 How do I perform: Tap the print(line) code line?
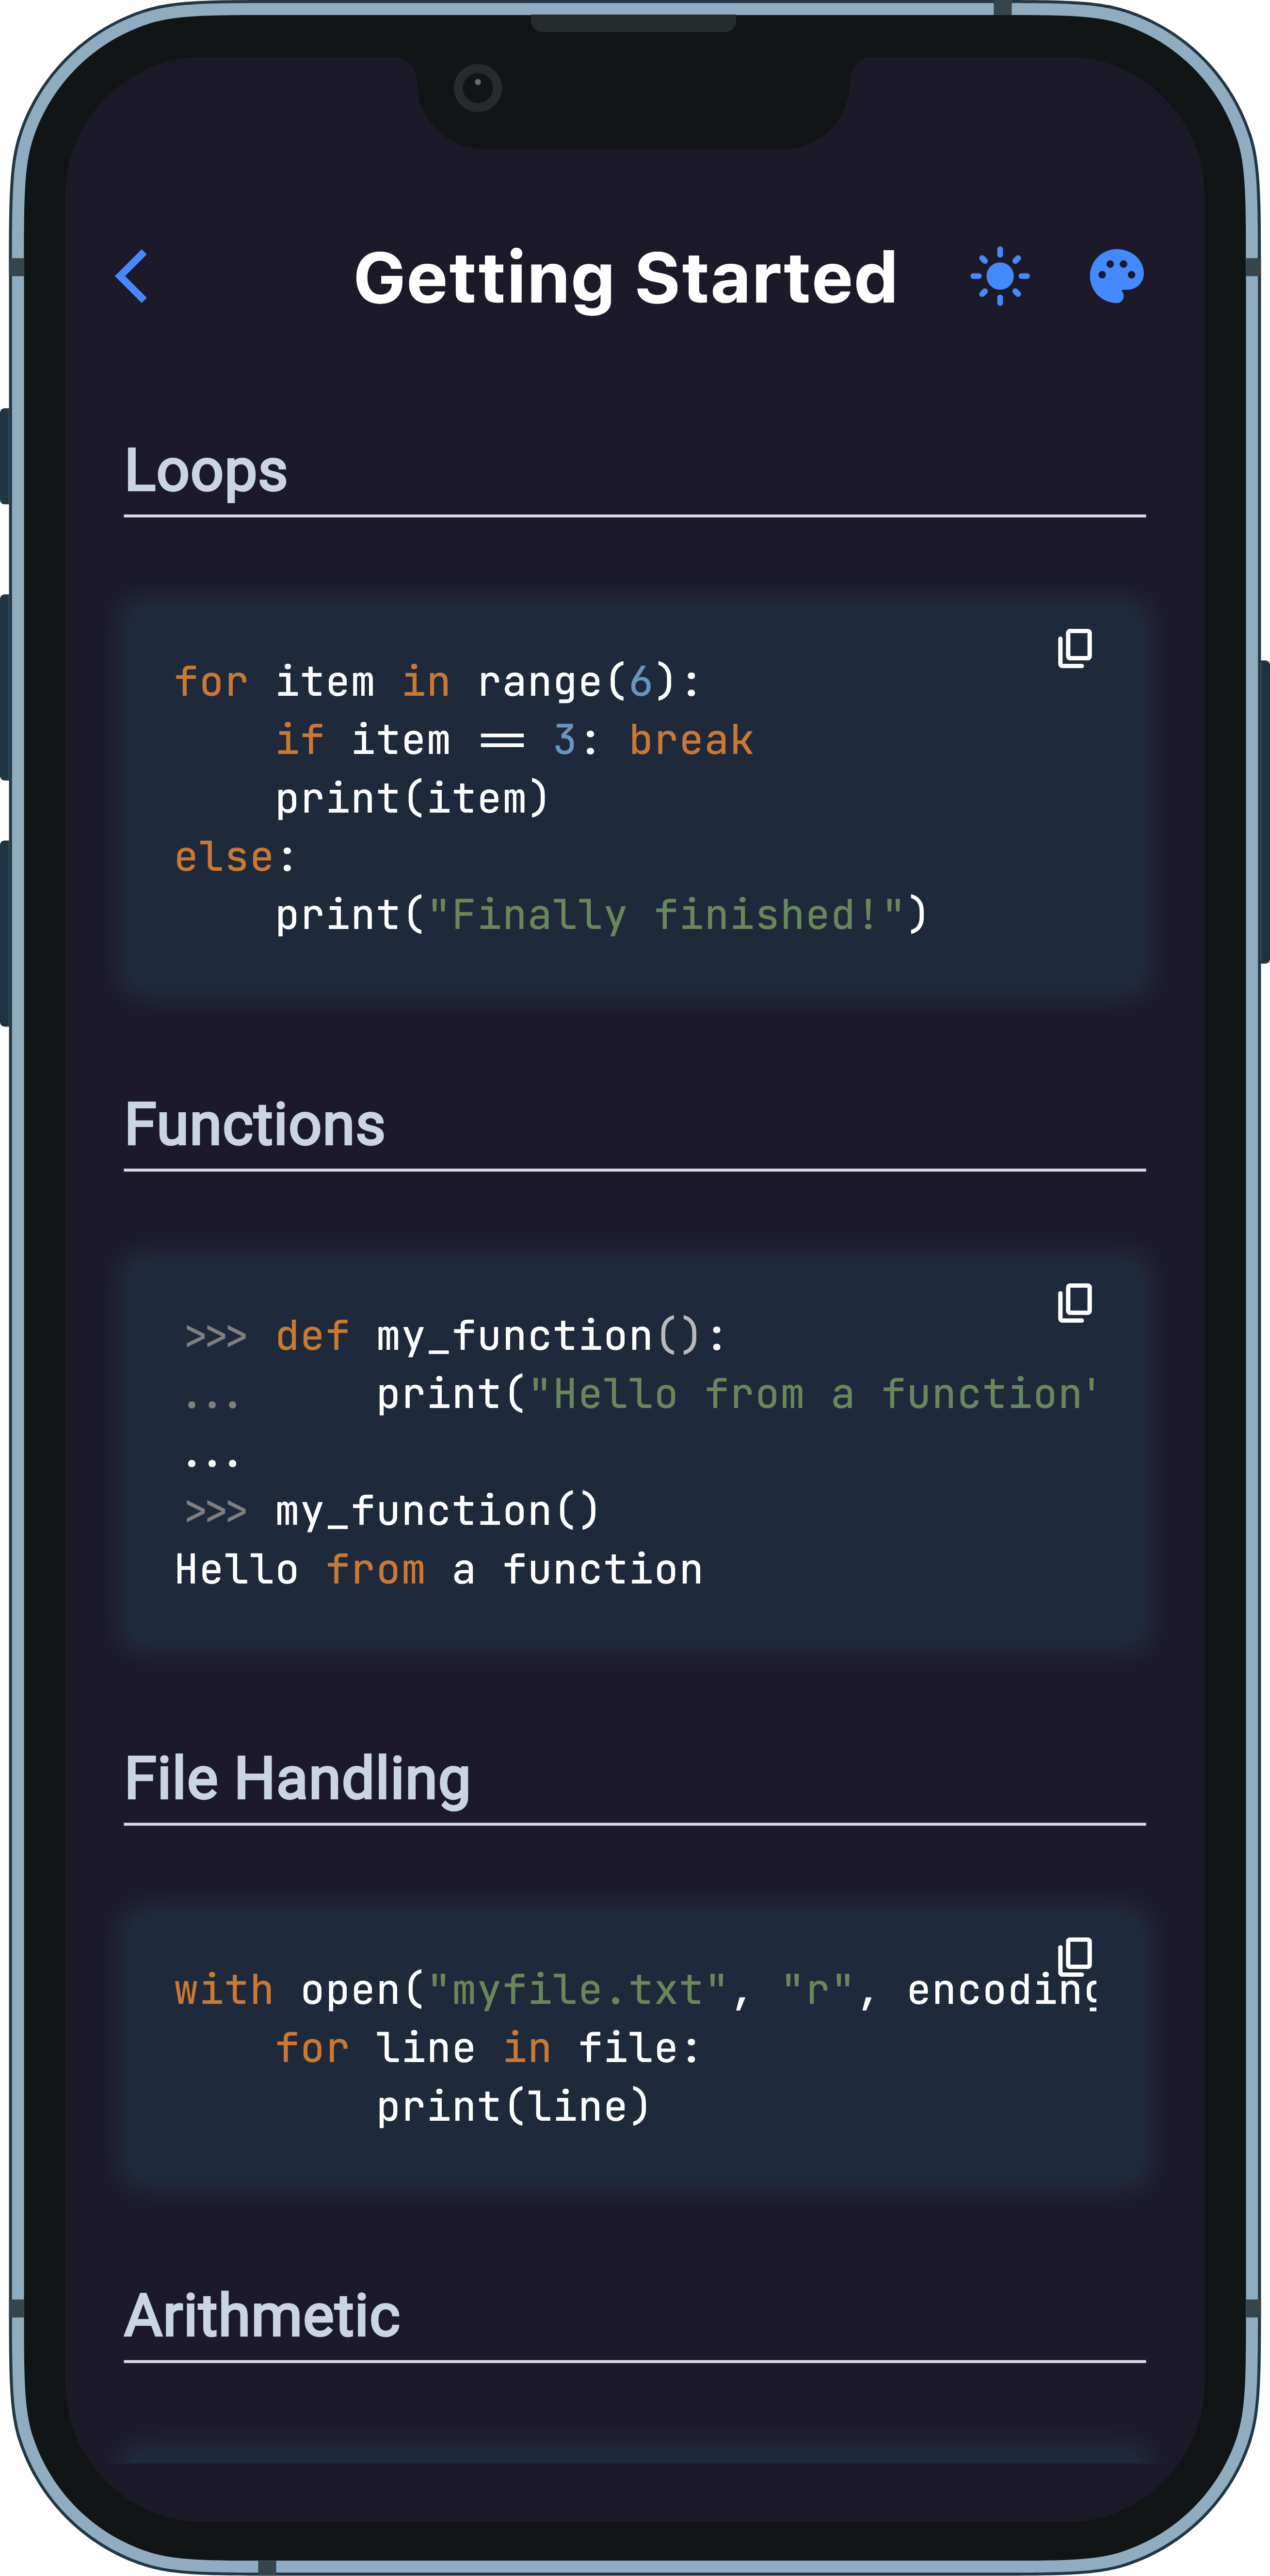coord(514,2107)
